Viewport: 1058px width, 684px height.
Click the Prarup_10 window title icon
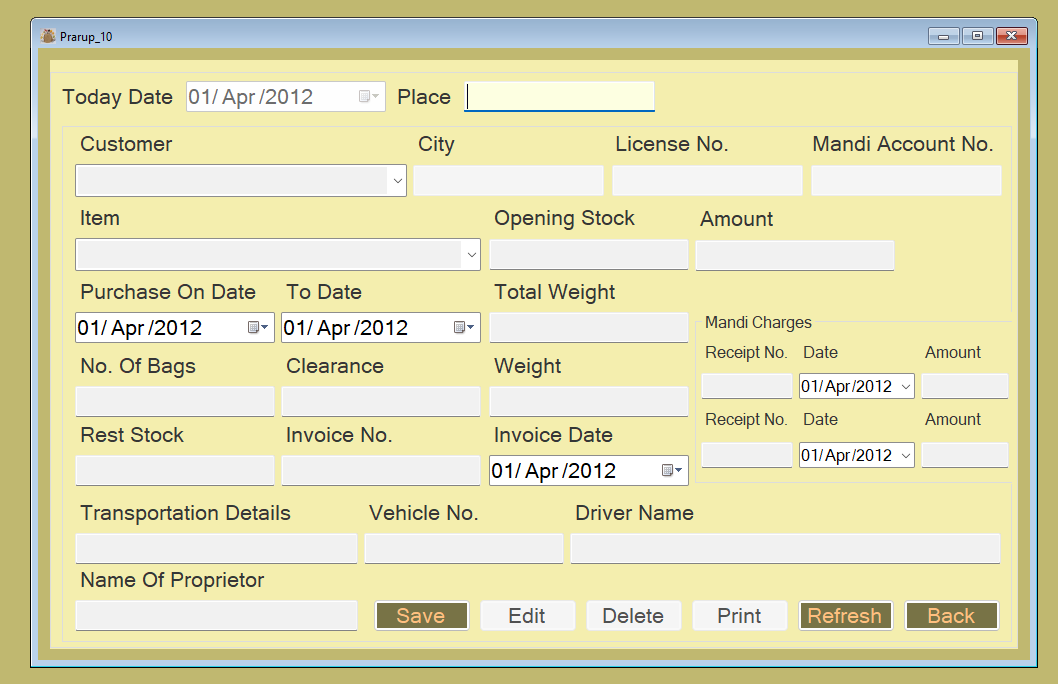pyautogui.click(x=48, y=36)
